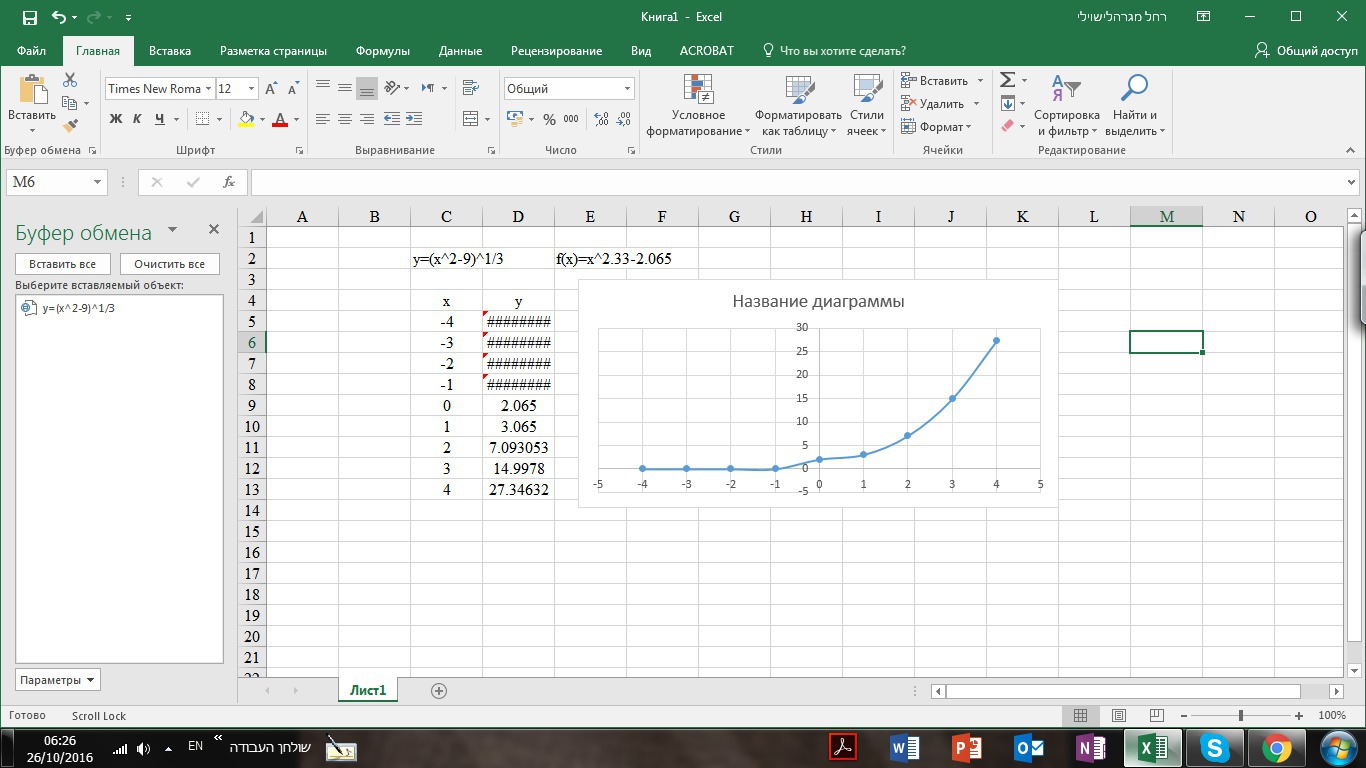Toggle bold (Ж) formatting
This screenshot has width=1366, height=768.
click(115, 119)
